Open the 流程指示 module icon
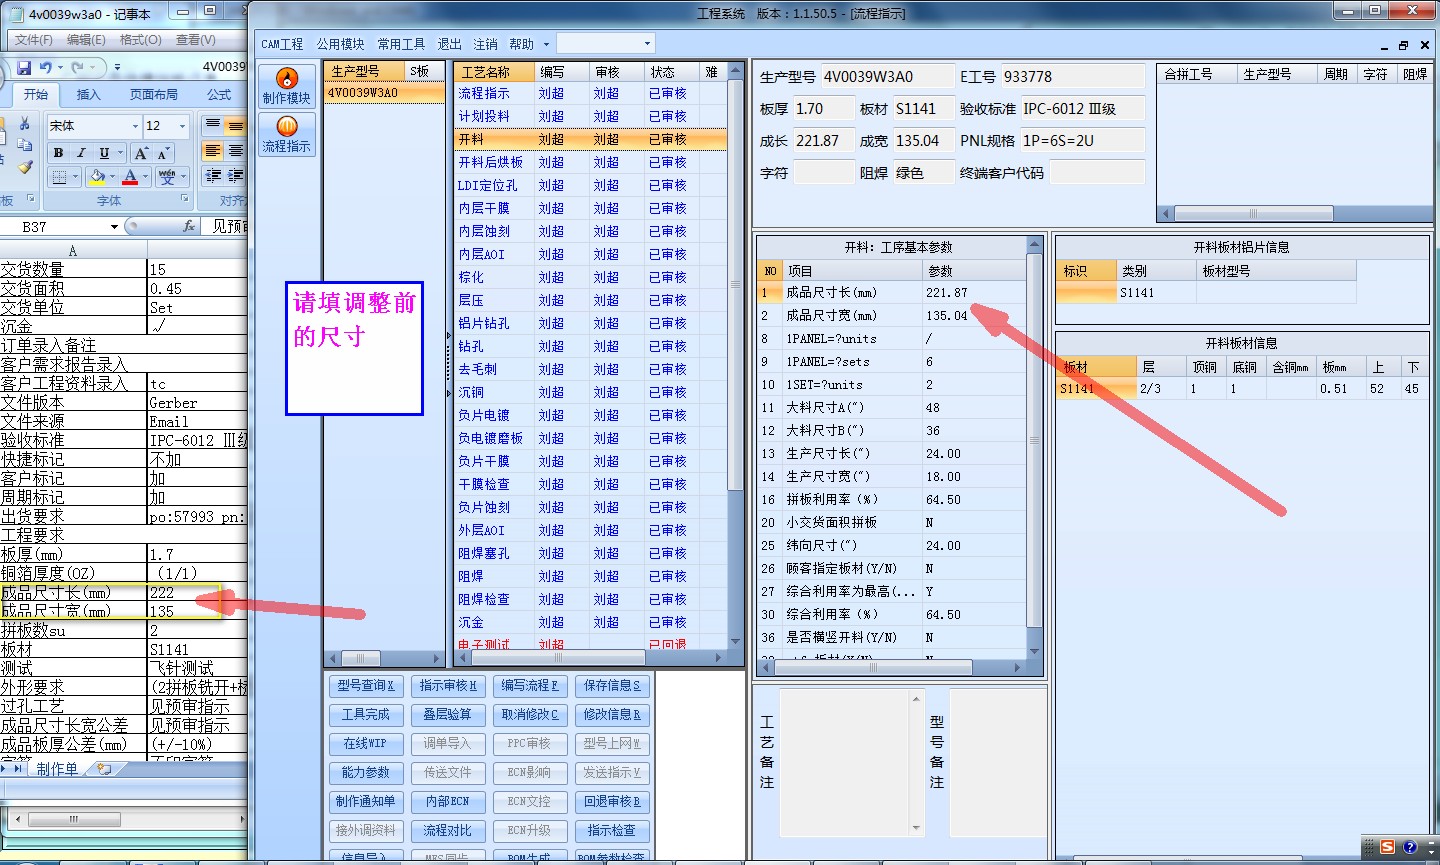The height and width of the screenshot is (865, 1440). 286,134
